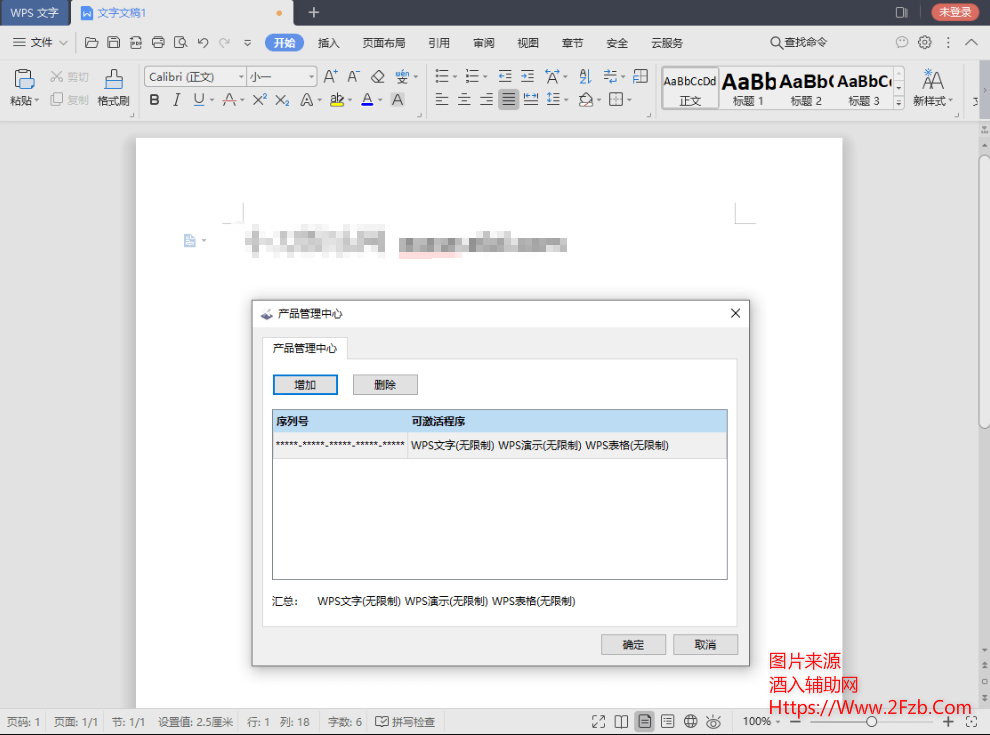990x735 pixels.
Task: Switch to the 审阅 ribbon tab
Action: (x=484, y=43)
